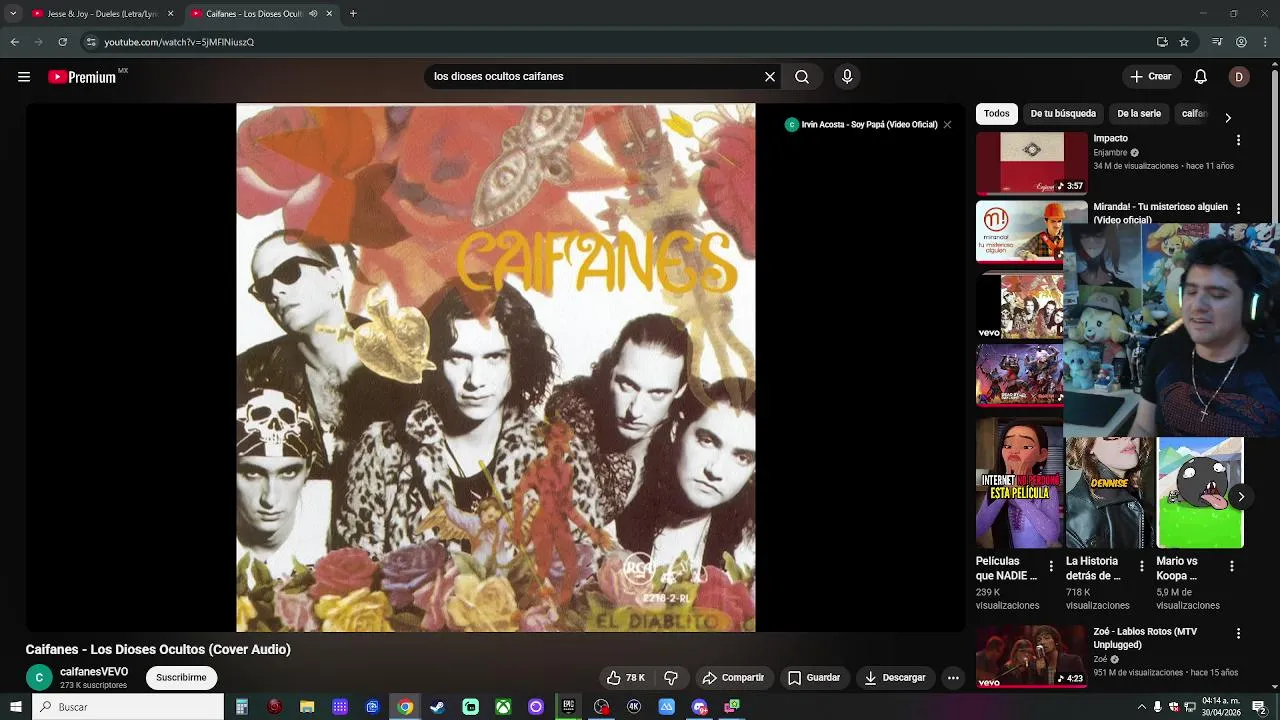Viewport: 1280px width, 720px height.
Task: Open options for Impacto video
Action: pos(1238,141)
